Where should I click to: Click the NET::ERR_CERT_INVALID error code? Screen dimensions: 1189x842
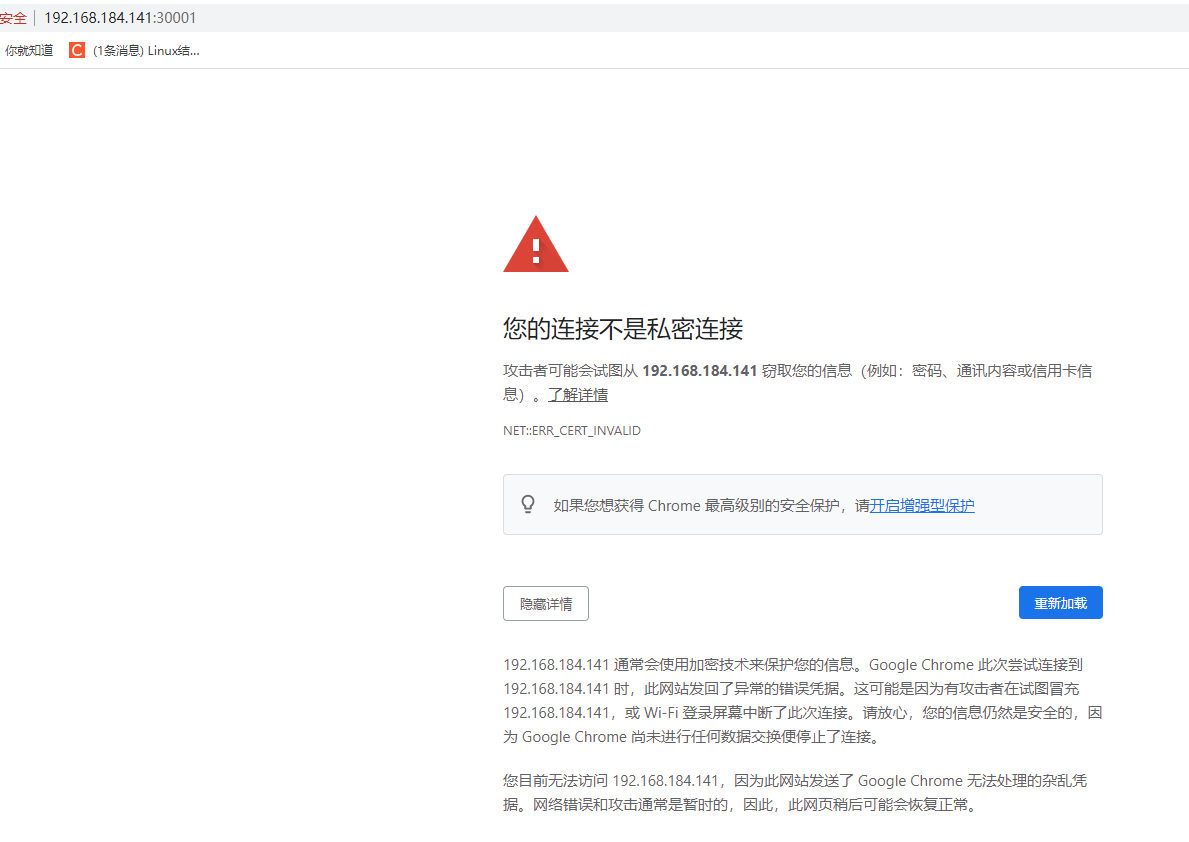point(571,430)
